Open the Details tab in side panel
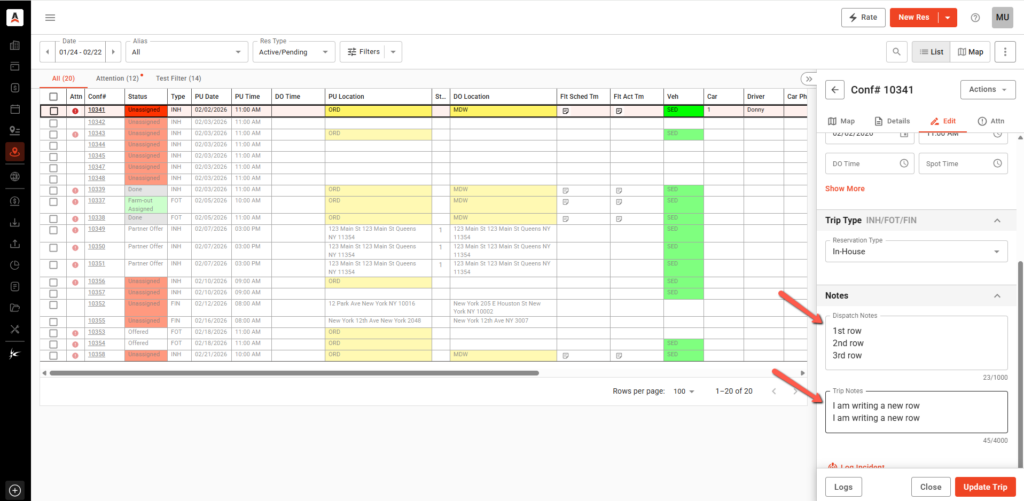The image size is (1024, 501). (891, 120)
